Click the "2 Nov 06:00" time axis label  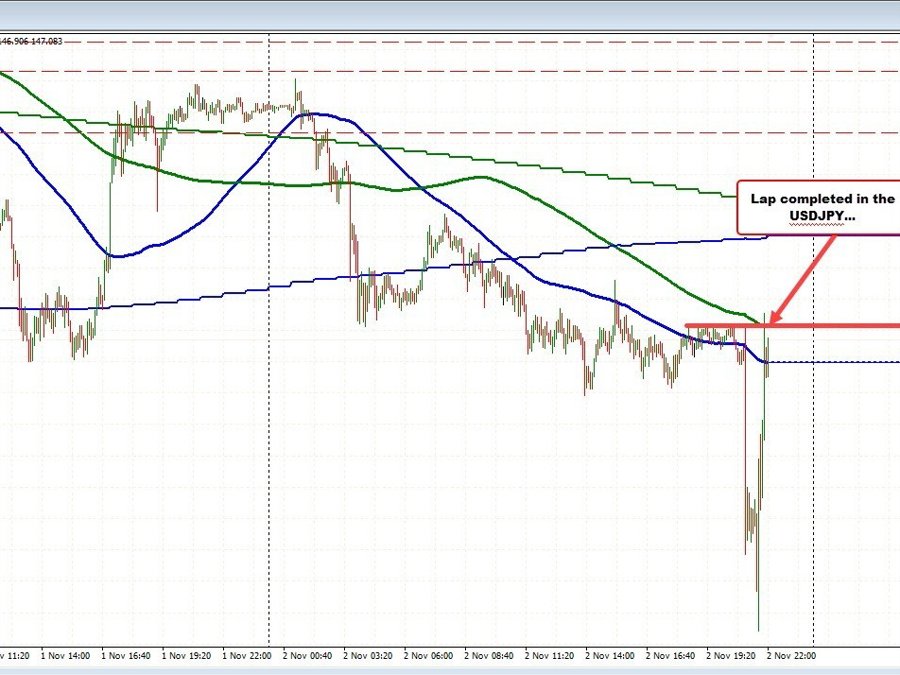click(x=429, y=656)
